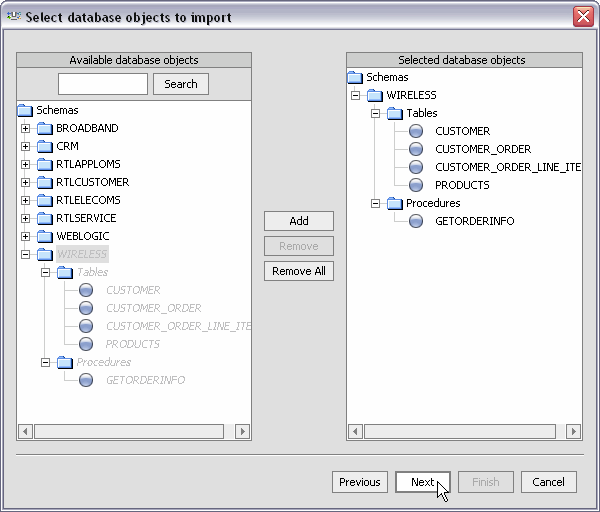Click the CUSTOMER_ORDER table icon in Selected objects
Viewport: 600px width, 512px height.
416,149
